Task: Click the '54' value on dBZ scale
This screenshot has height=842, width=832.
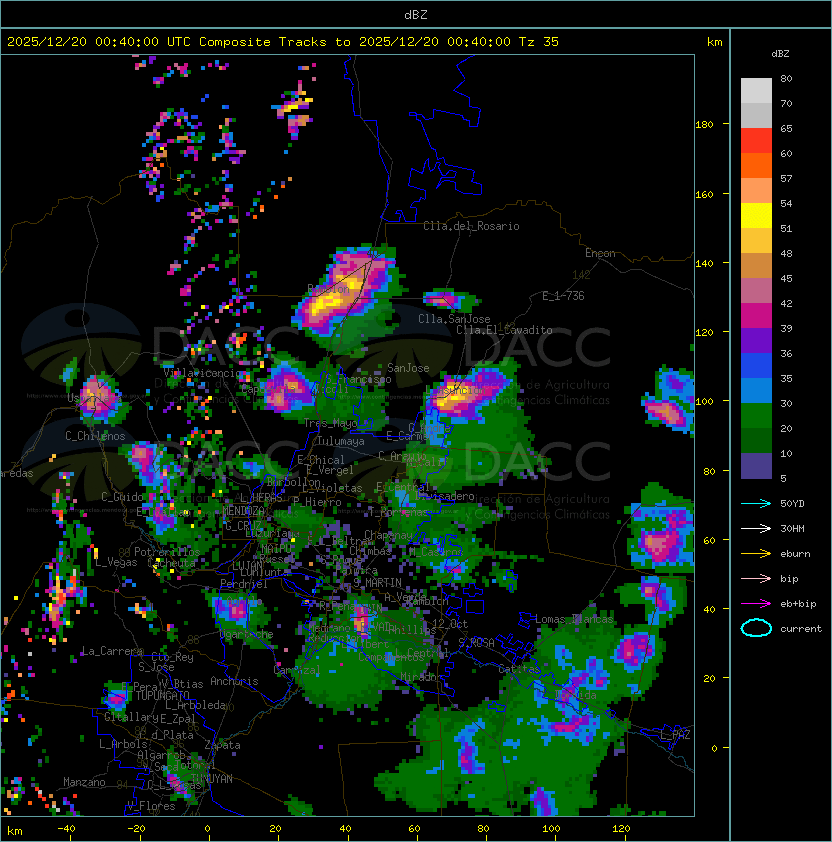Action: (x=786, y=204)
